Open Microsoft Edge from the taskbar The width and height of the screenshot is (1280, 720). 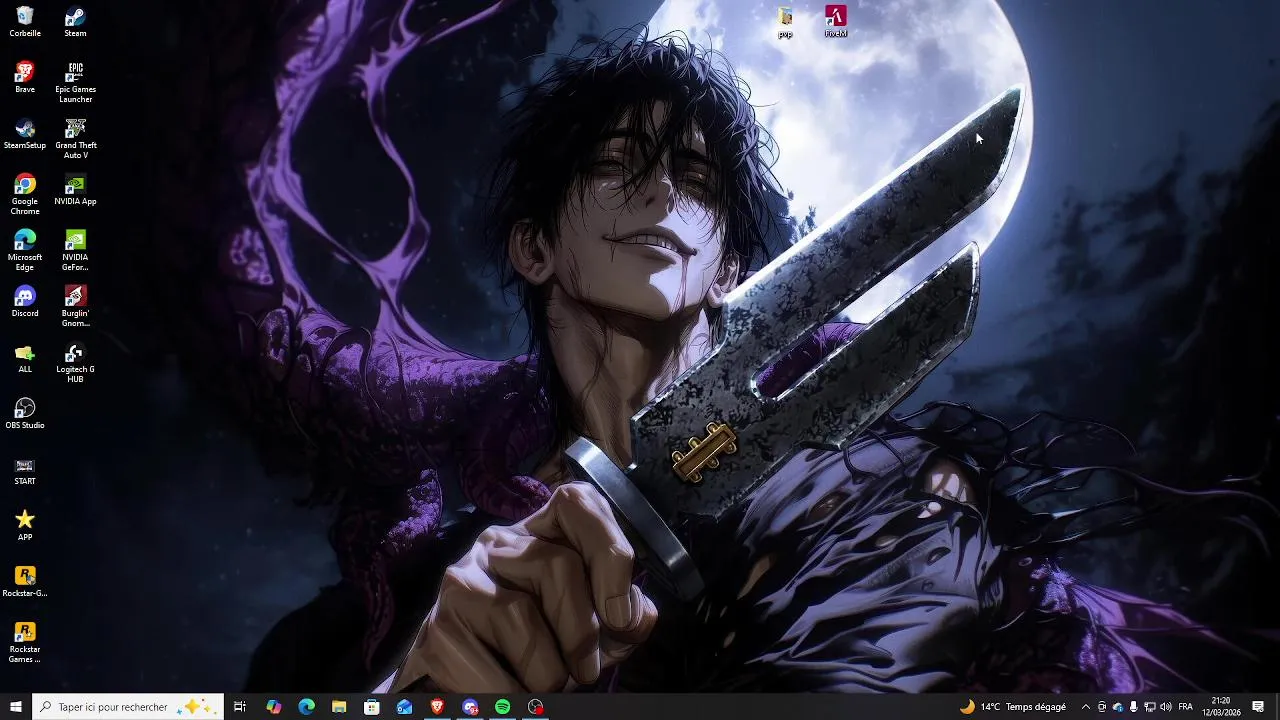[x=306, y=707]
